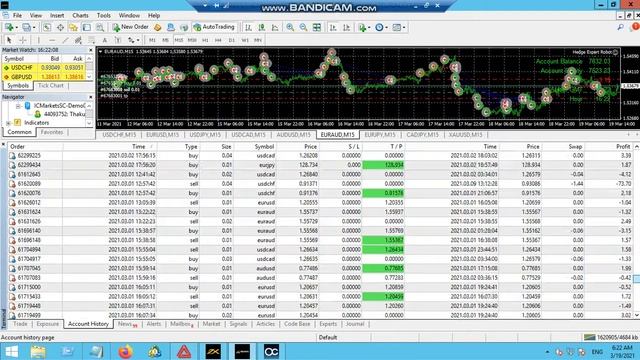Open the Periods clock dropdown

381,27
